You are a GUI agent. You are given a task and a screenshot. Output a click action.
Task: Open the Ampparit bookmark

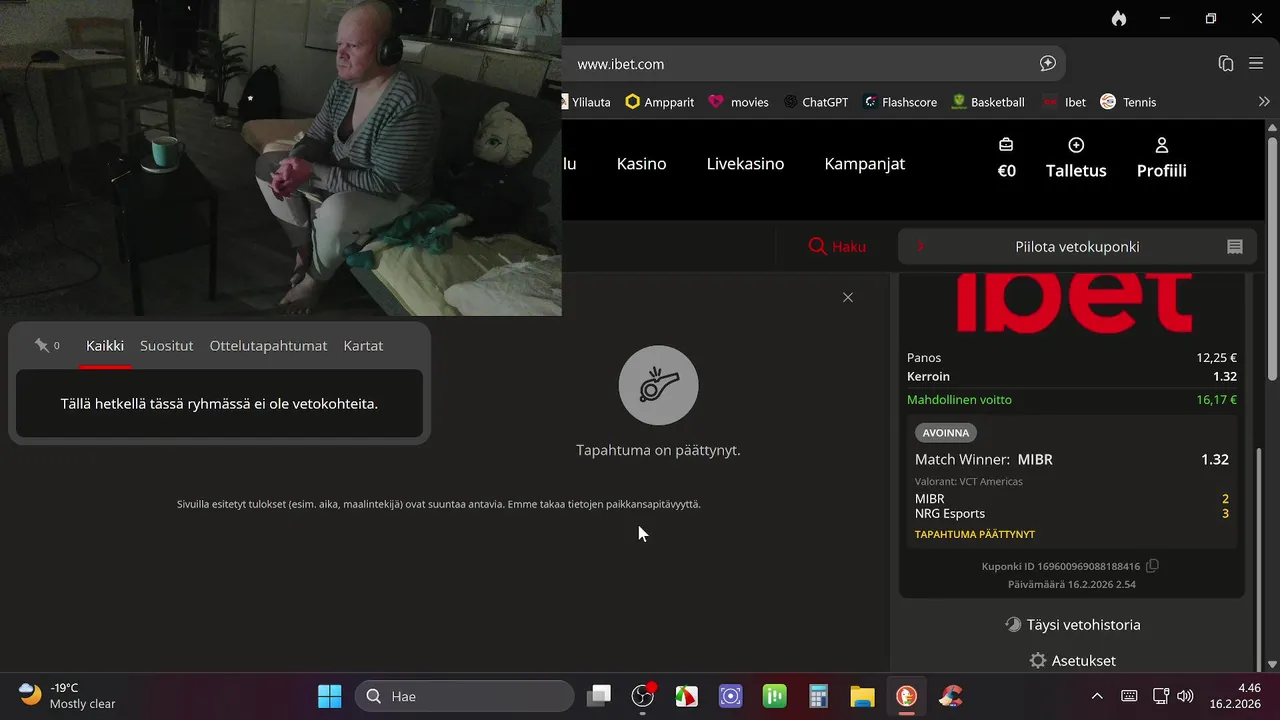click(659, 102)
